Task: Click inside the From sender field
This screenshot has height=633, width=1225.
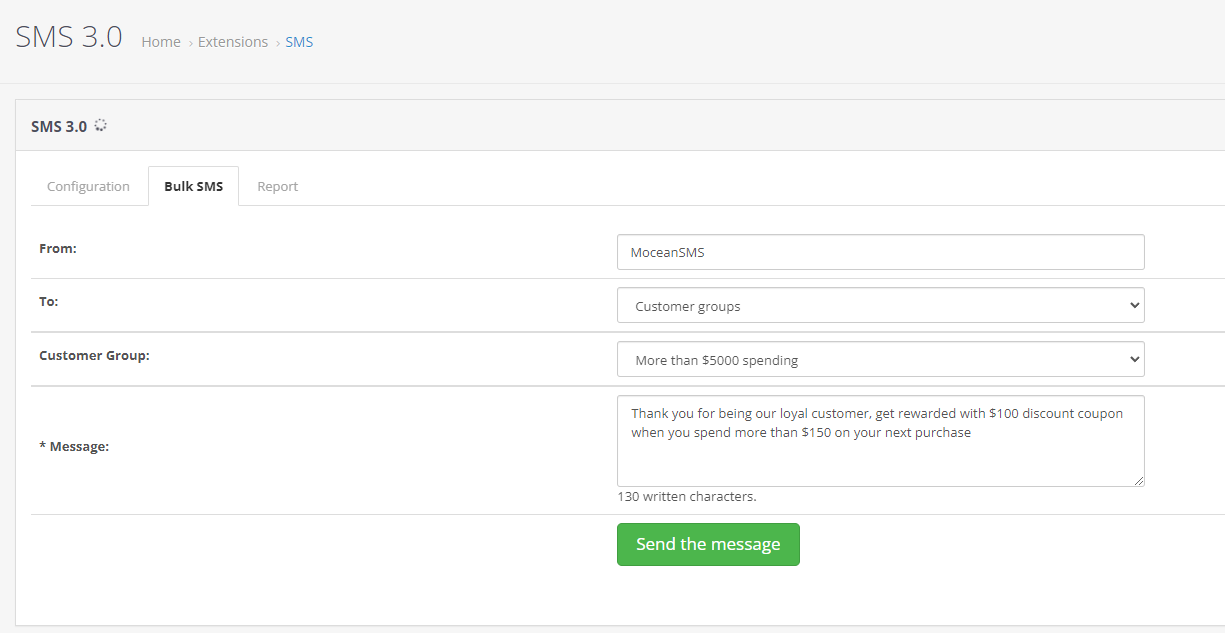Action: 879,251
